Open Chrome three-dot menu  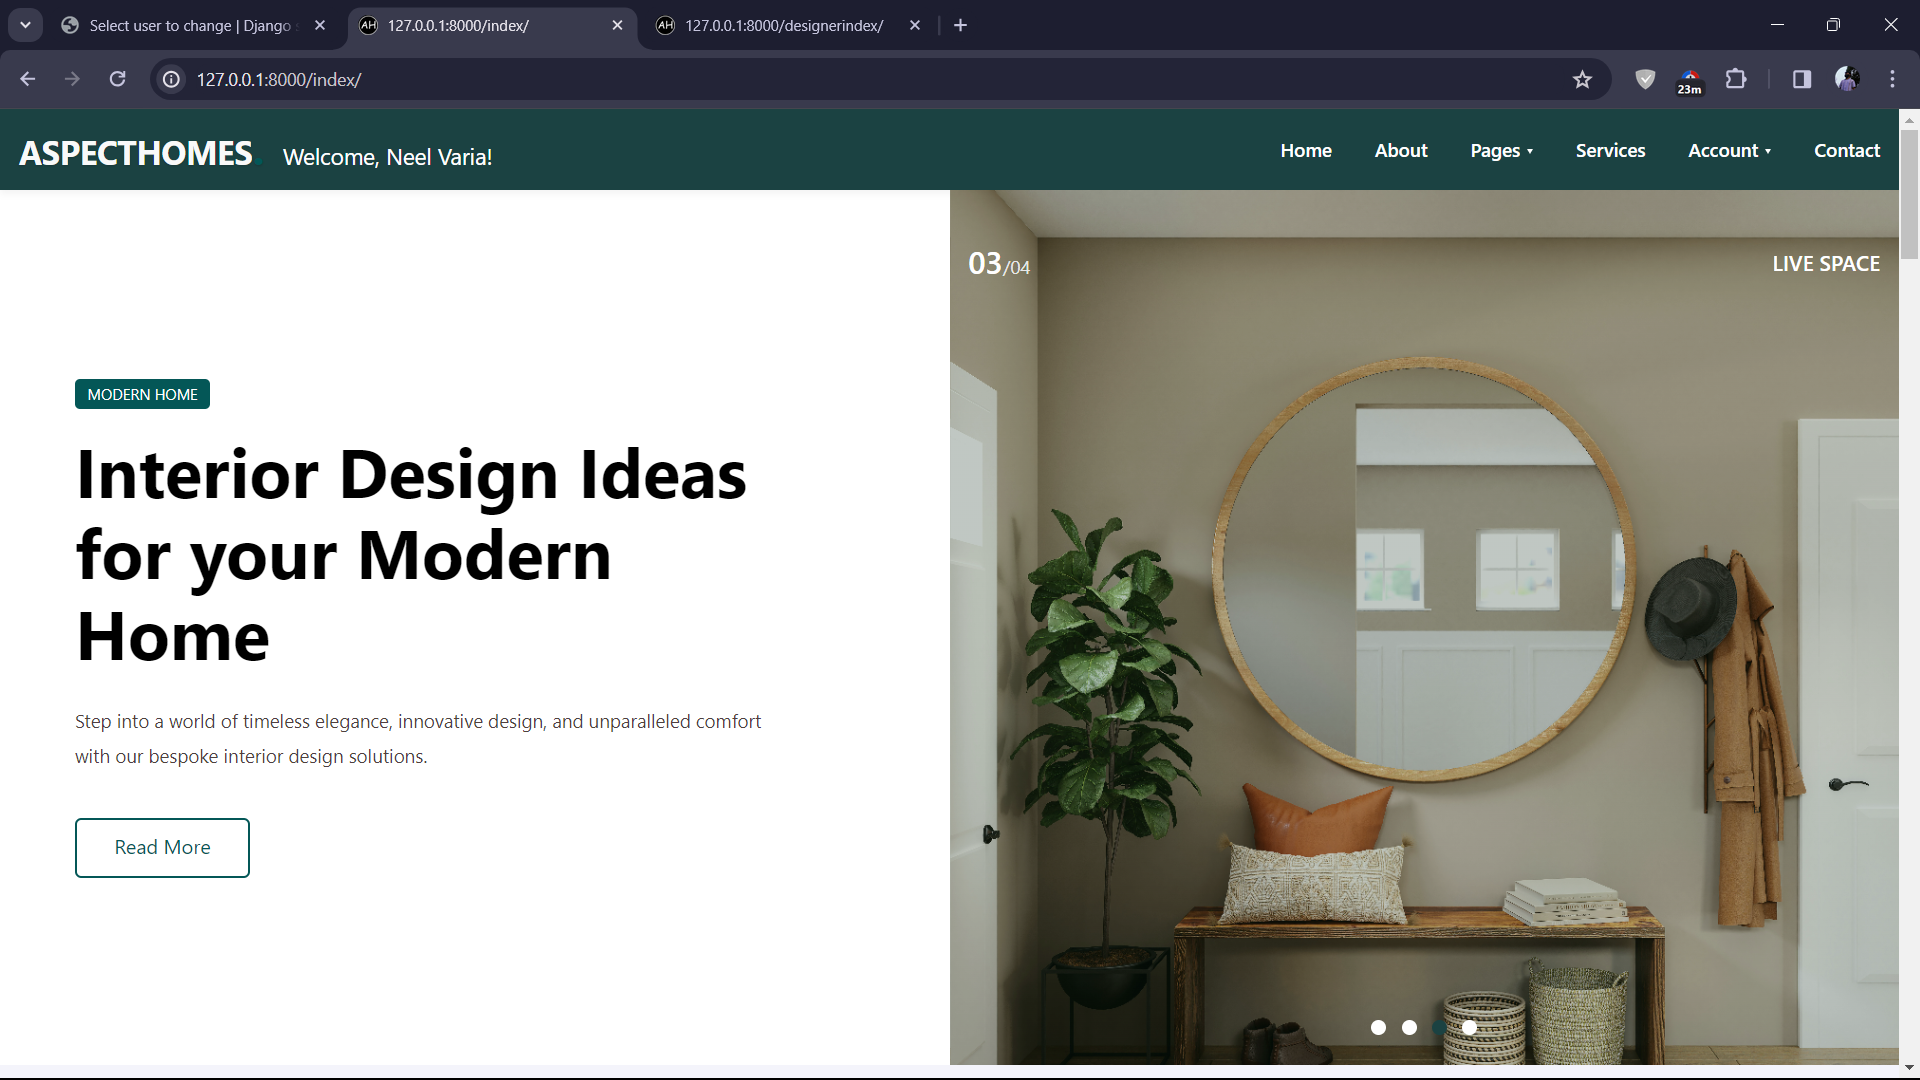[x=1892, y=80]
